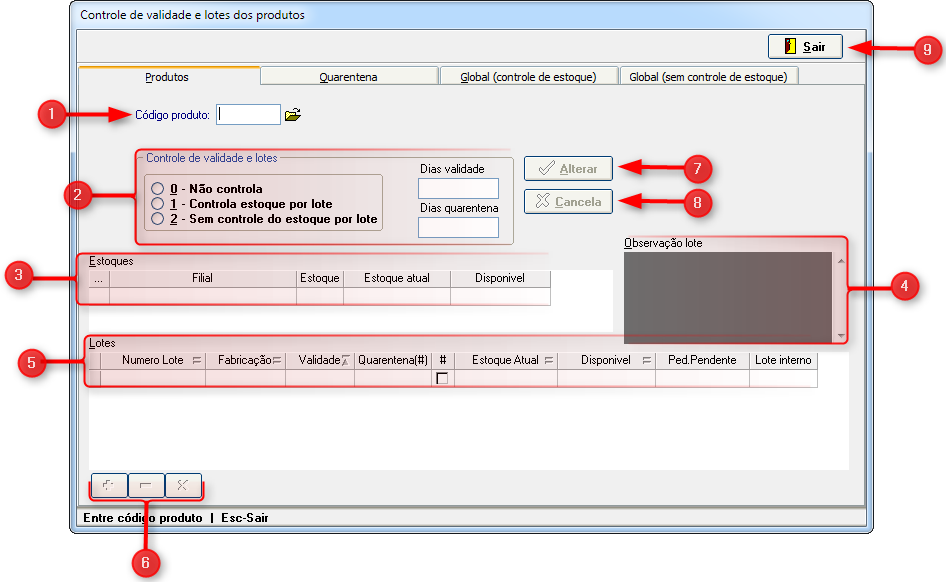946x582 pixels.
Task: Click the Fabricação column filter icon
Action: coord(276,361)
